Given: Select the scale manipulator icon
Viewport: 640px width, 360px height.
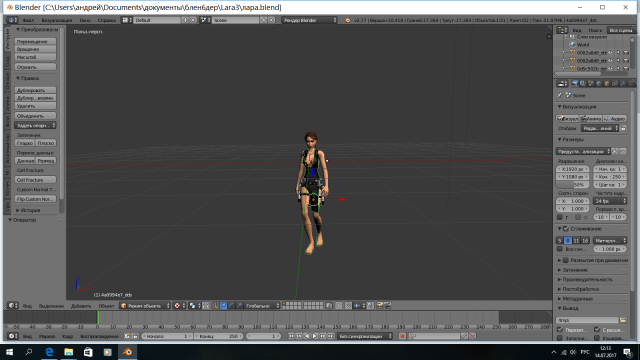Looking at the screenshot, I should click(x=240, y=306).
